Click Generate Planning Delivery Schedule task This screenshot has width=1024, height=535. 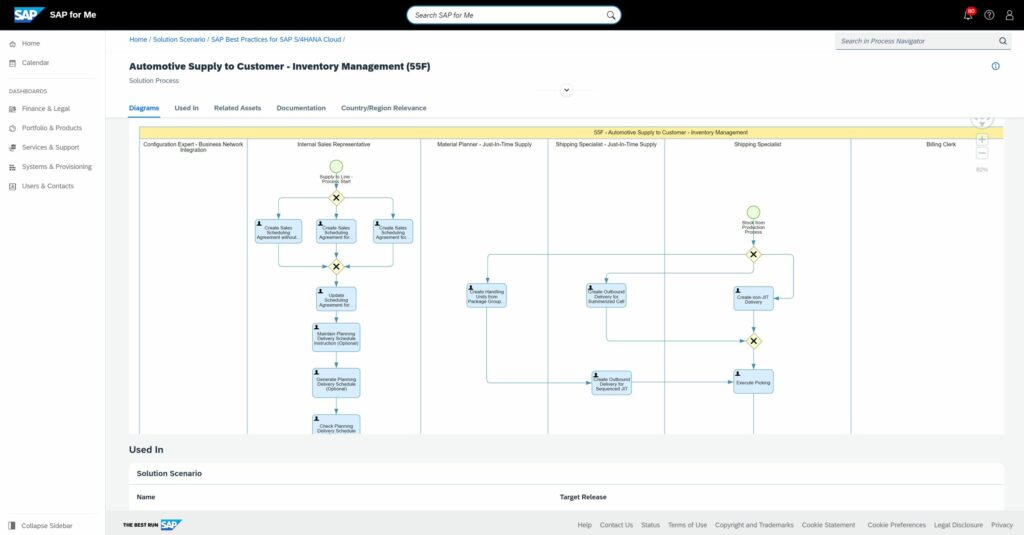[336, 383]
